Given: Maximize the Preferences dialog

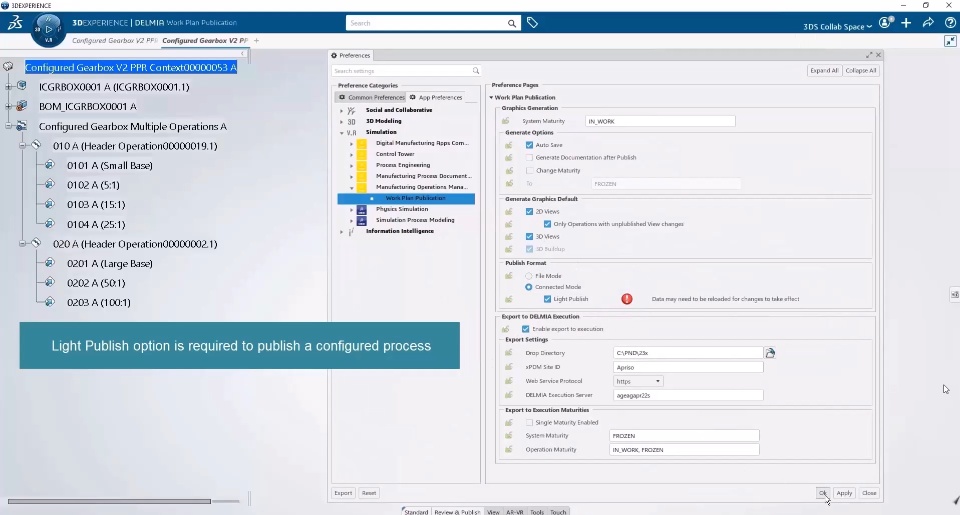Looking at the screenshot, I should 869,55.
